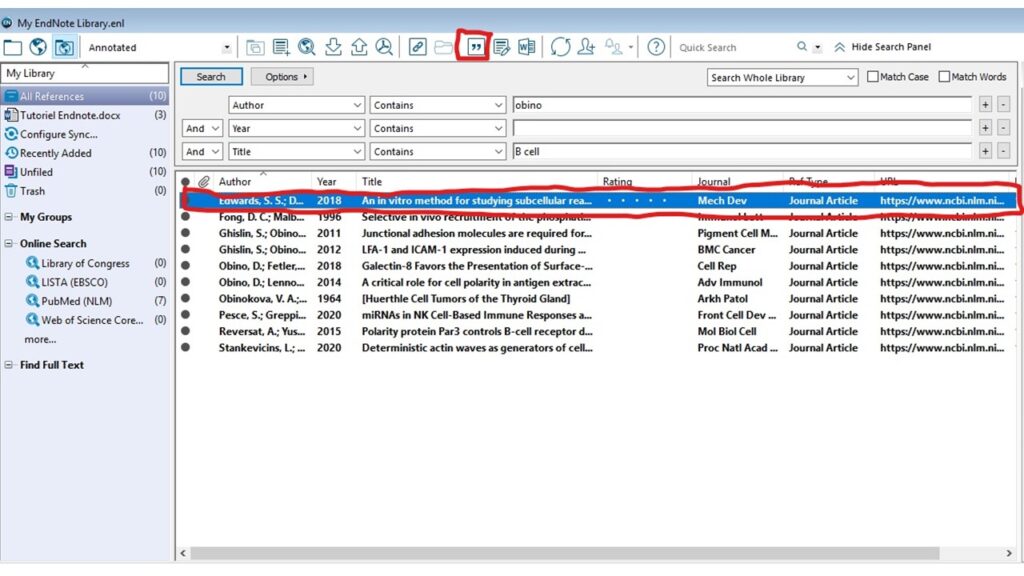Click the Insert Citation quote icon
The height and width of the screenshot is (576, 1024).
[x=473, y=47]
